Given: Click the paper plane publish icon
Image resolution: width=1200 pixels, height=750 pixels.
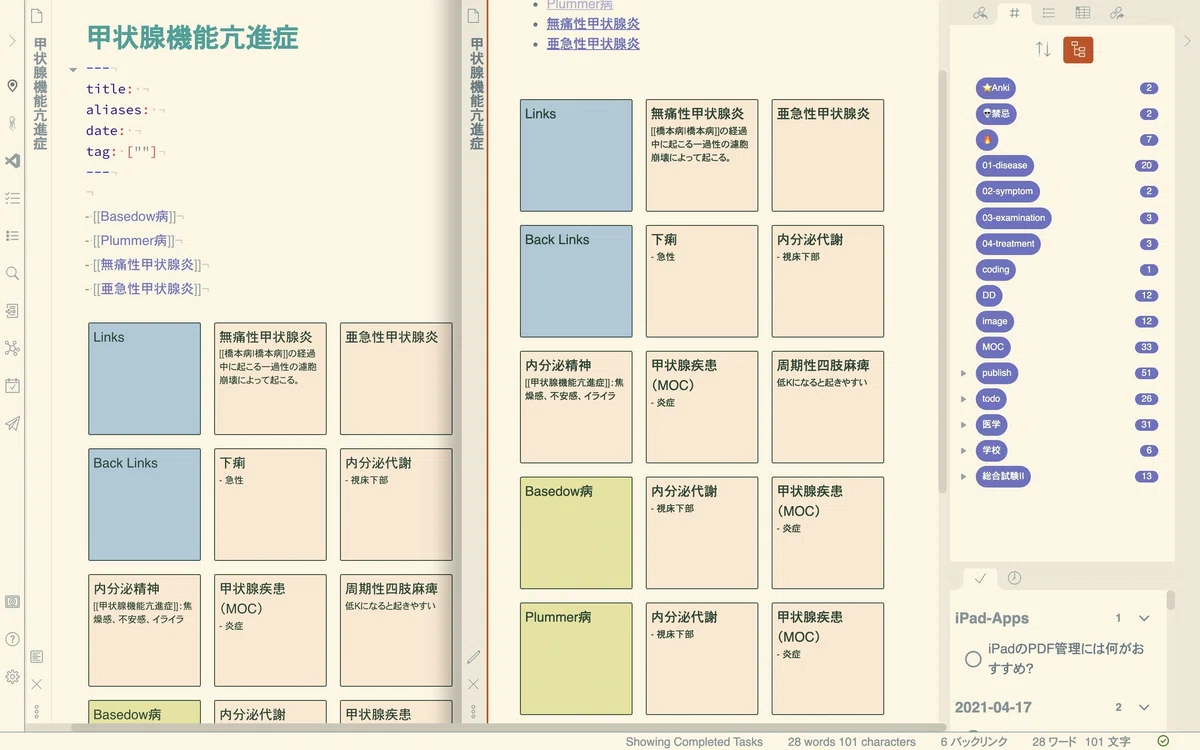Looking at the screenshot, I should (12, 423).
